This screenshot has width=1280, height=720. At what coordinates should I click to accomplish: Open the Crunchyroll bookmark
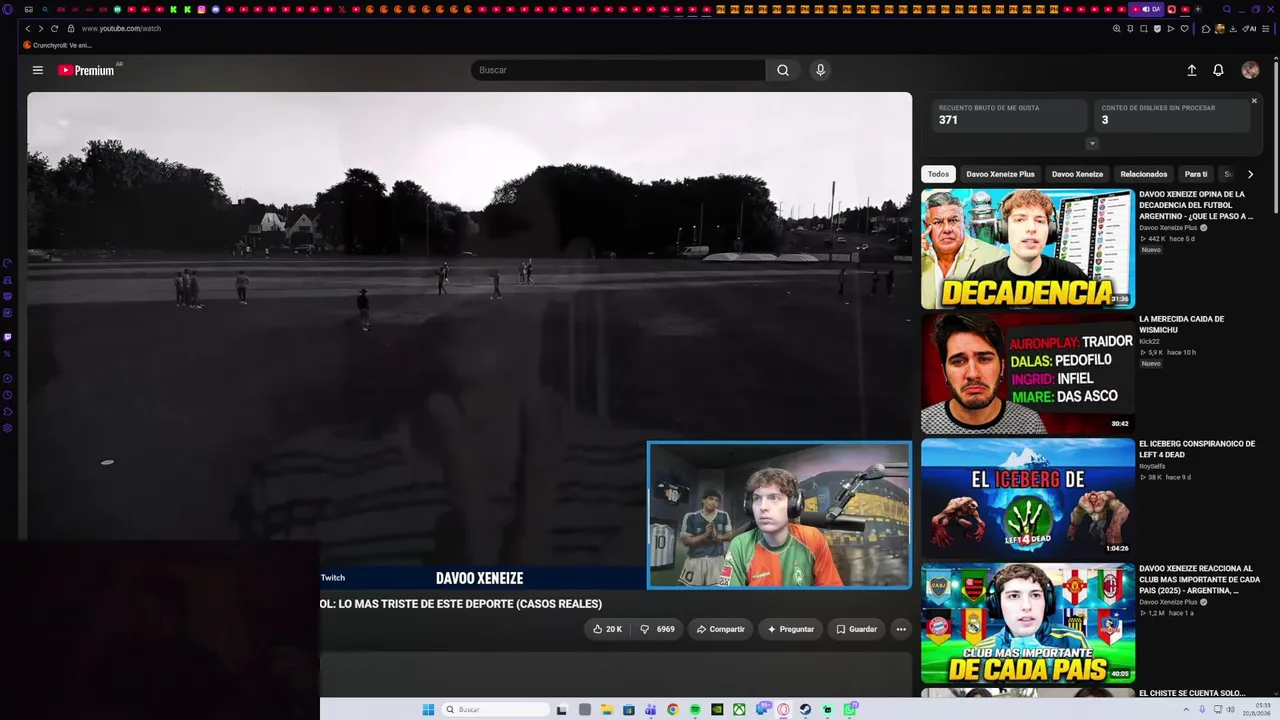(56, 45)
